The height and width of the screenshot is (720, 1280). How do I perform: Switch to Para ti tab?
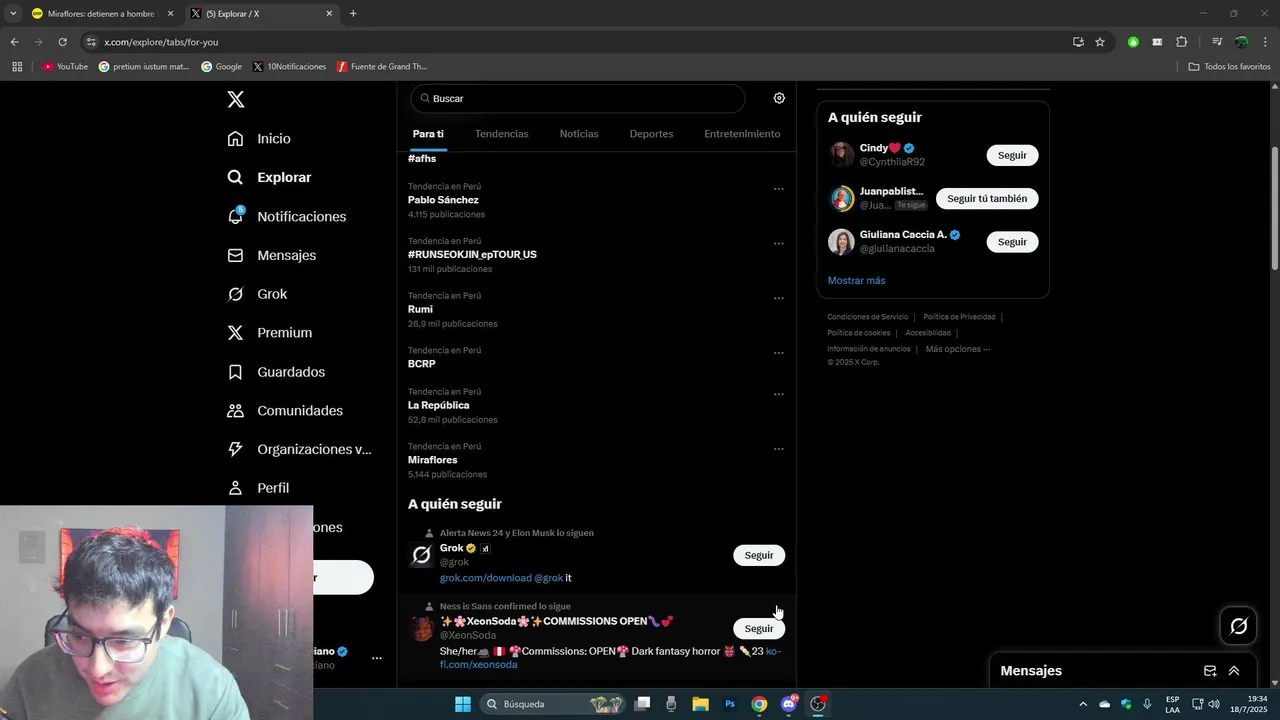(428, 134)
